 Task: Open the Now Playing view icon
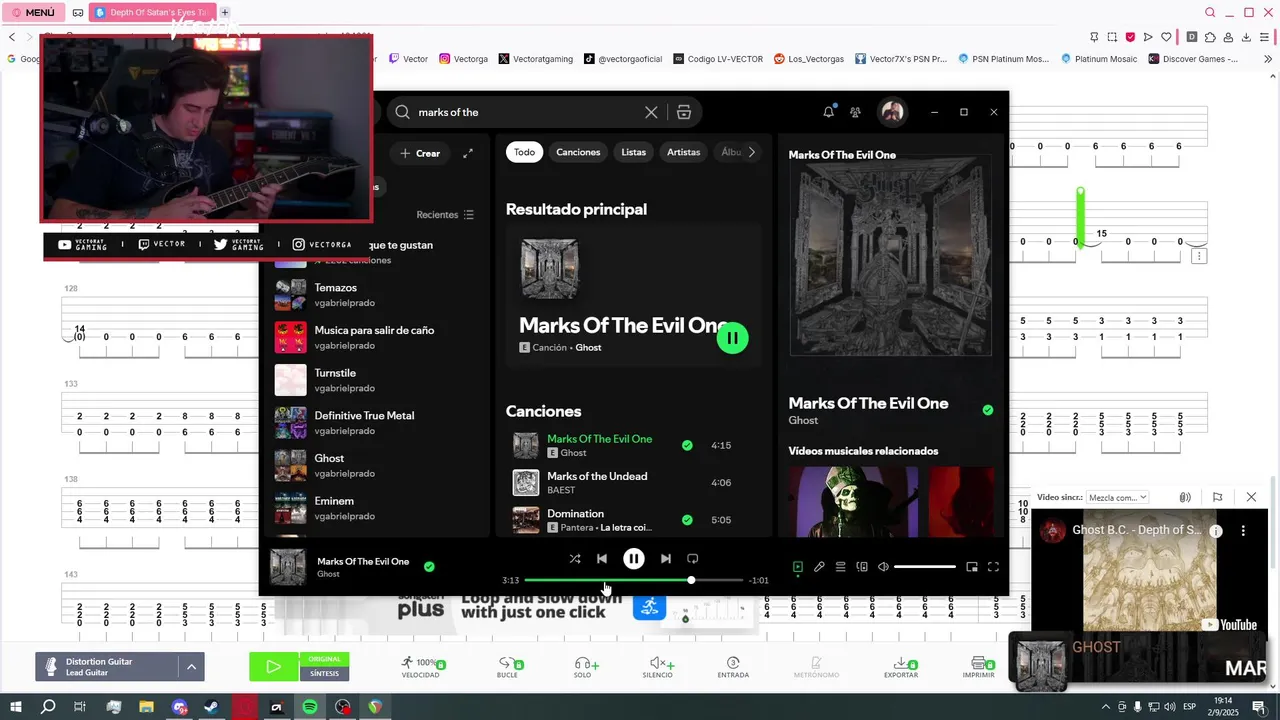(x=798, y=567)
